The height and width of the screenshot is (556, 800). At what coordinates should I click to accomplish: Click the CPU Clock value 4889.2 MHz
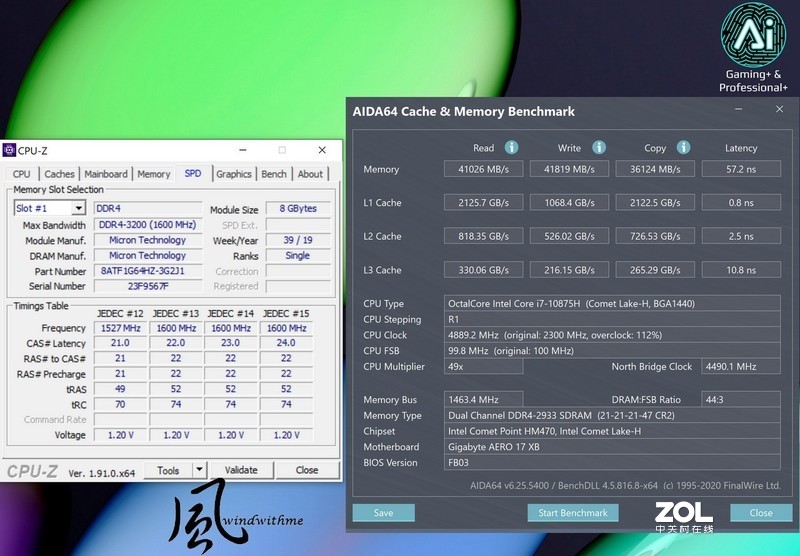(x=612, y=335)
